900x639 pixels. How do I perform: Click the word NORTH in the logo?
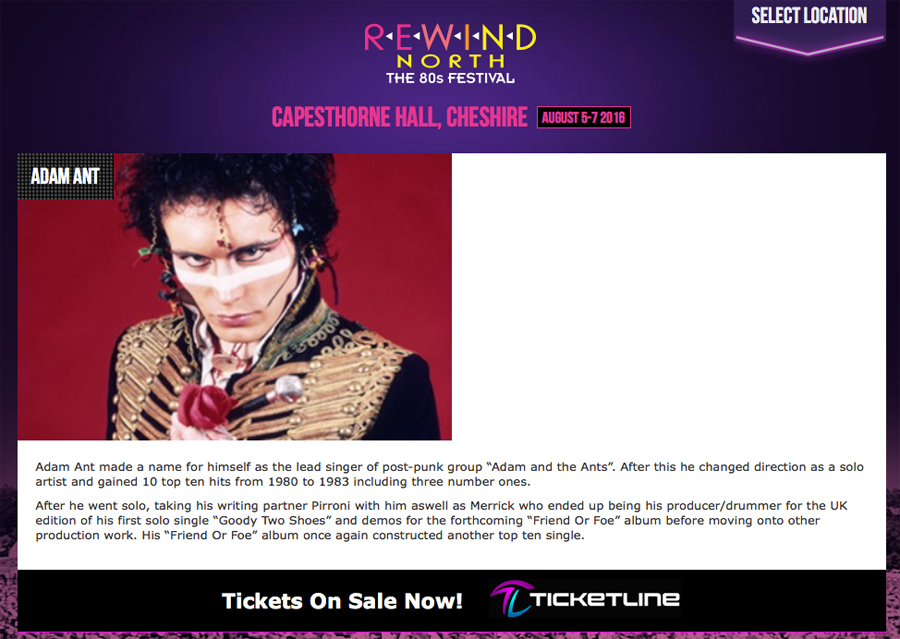[451, 61]
